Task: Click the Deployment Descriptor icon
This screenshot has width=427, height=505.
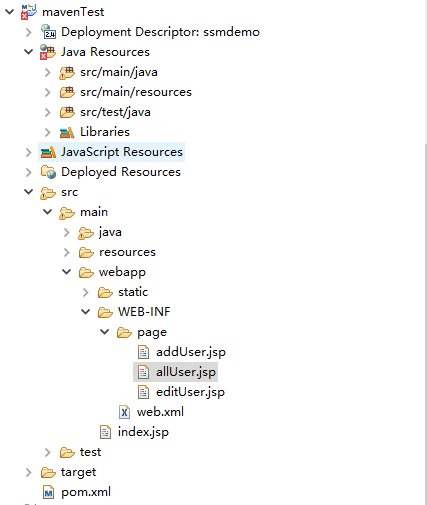Action: click(x=48, y=32)
